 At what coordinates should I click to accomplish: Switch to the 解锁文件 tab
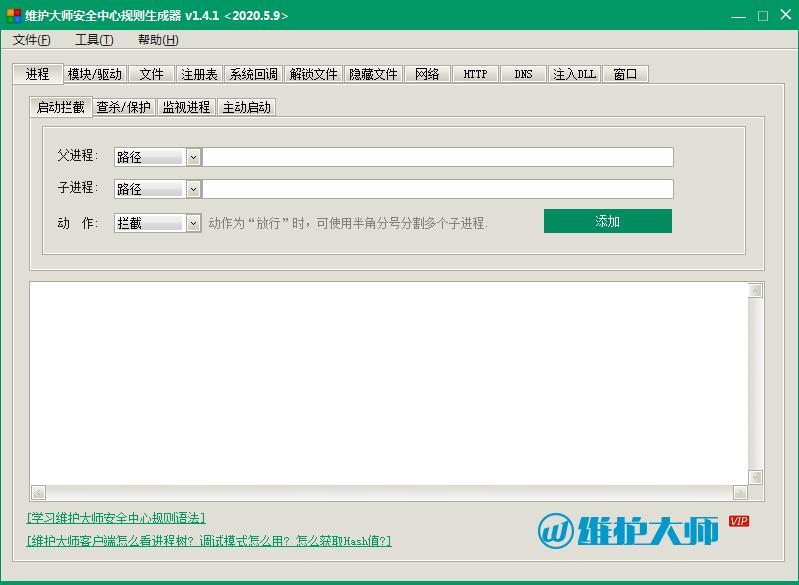pyautogui.click(x=313, y=74)
